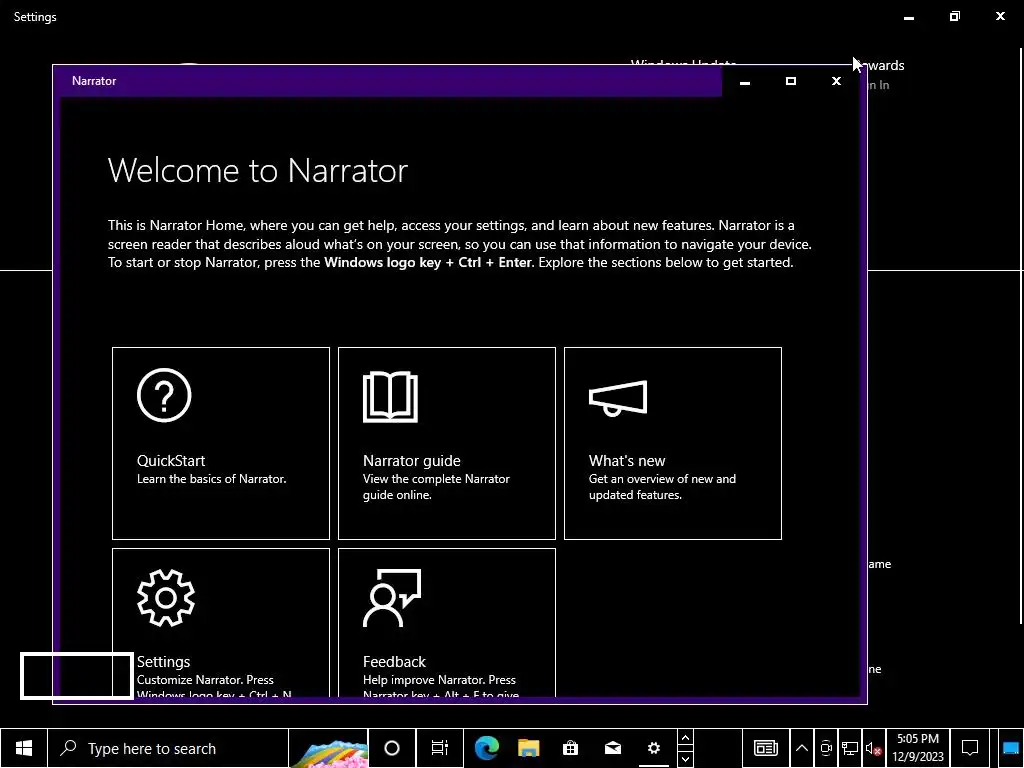Click the blue monitor icon at the taskbar end
Image resolution: width=1024 pixels, height=768 pixels.
tap(1010, 748)
